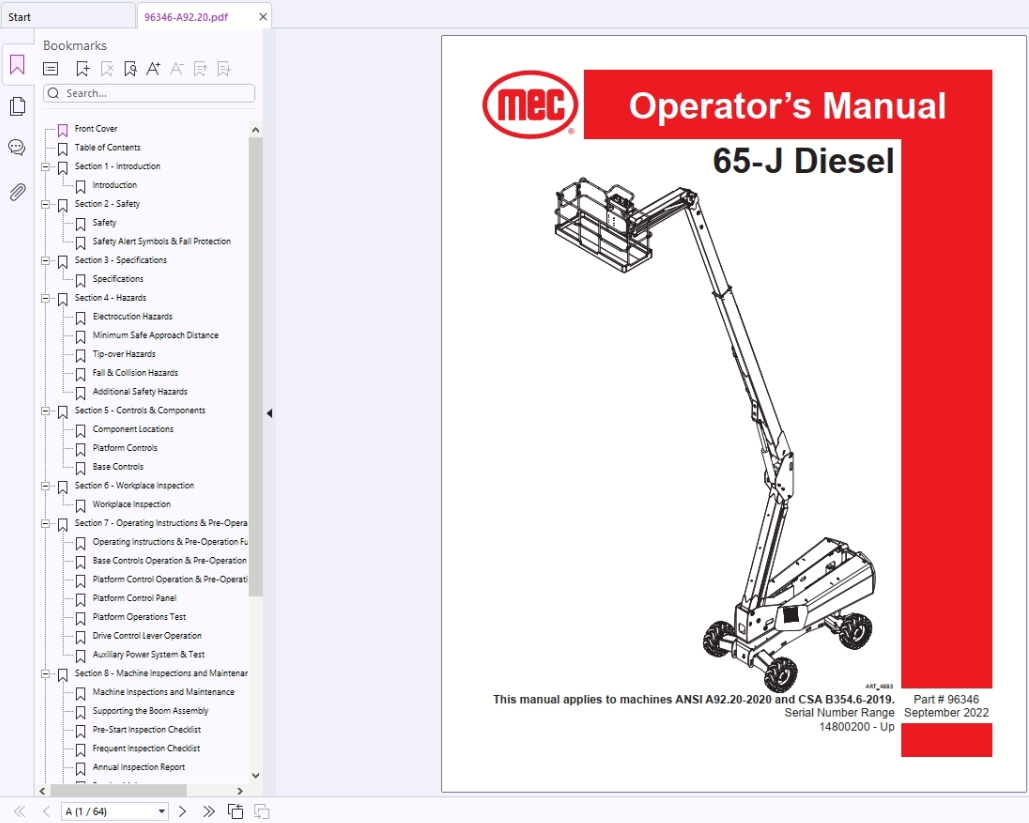Open the Comments panel icon

pos(17,148)
